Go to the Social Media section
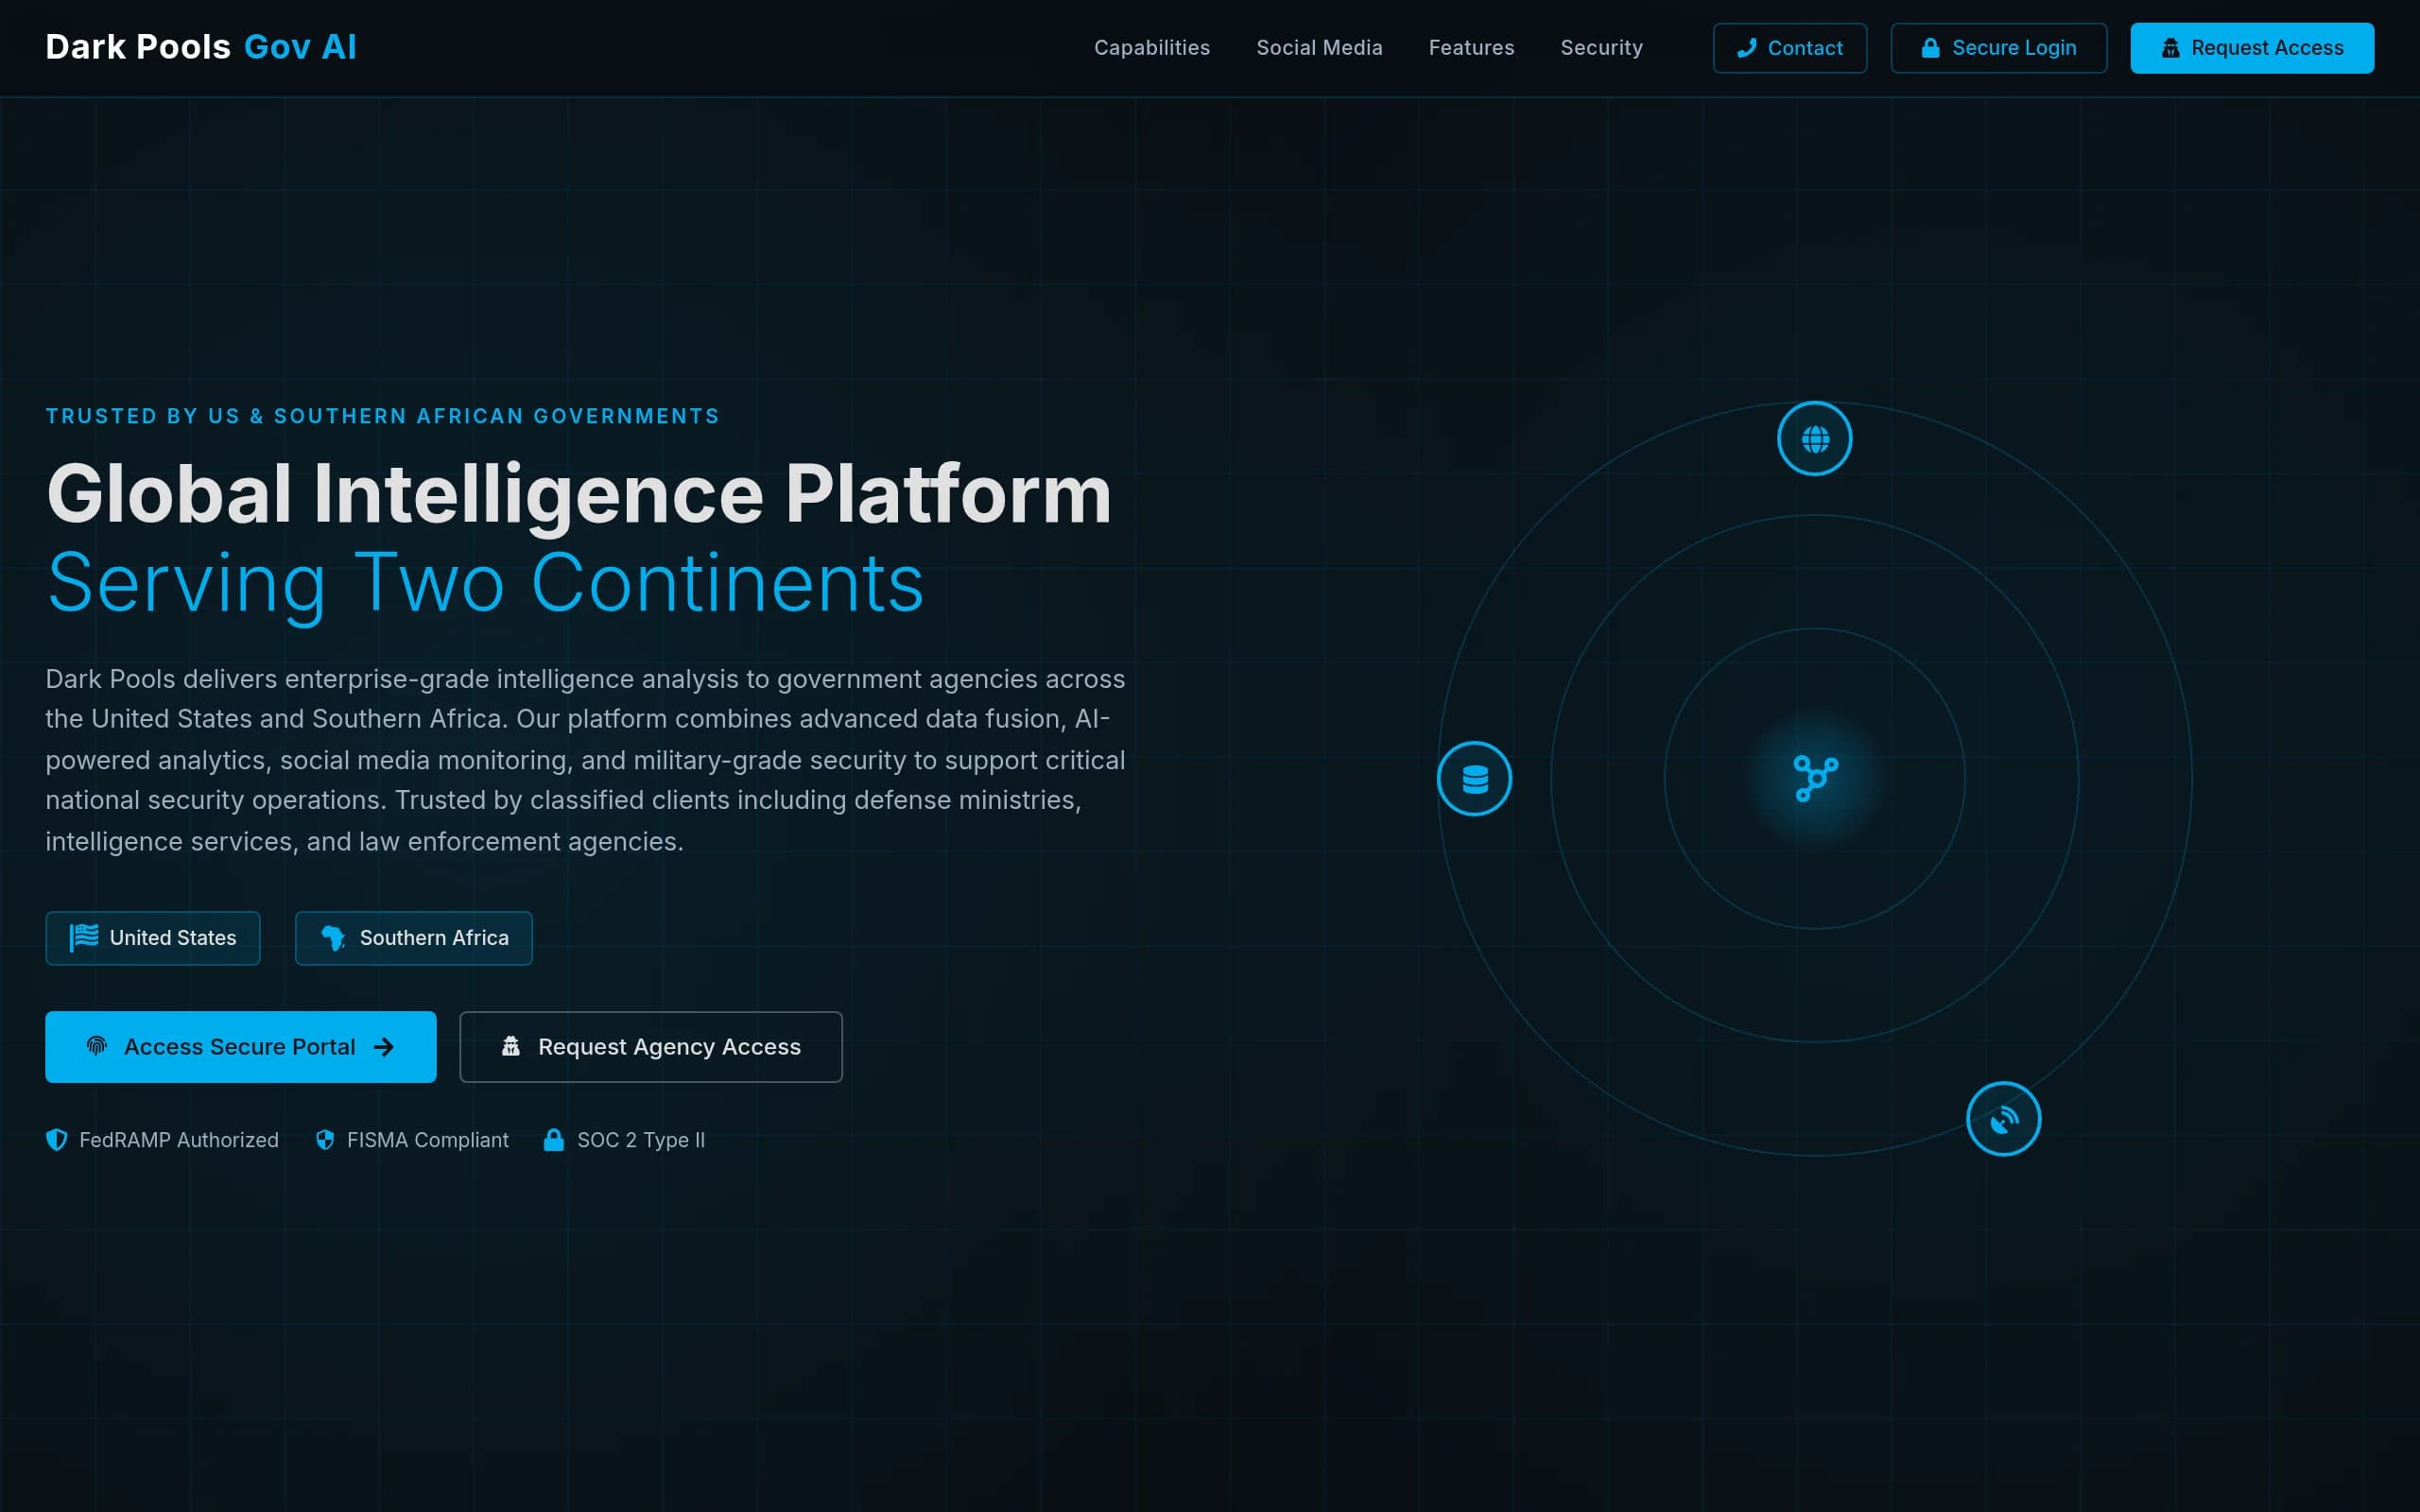 pos(1319,48)
